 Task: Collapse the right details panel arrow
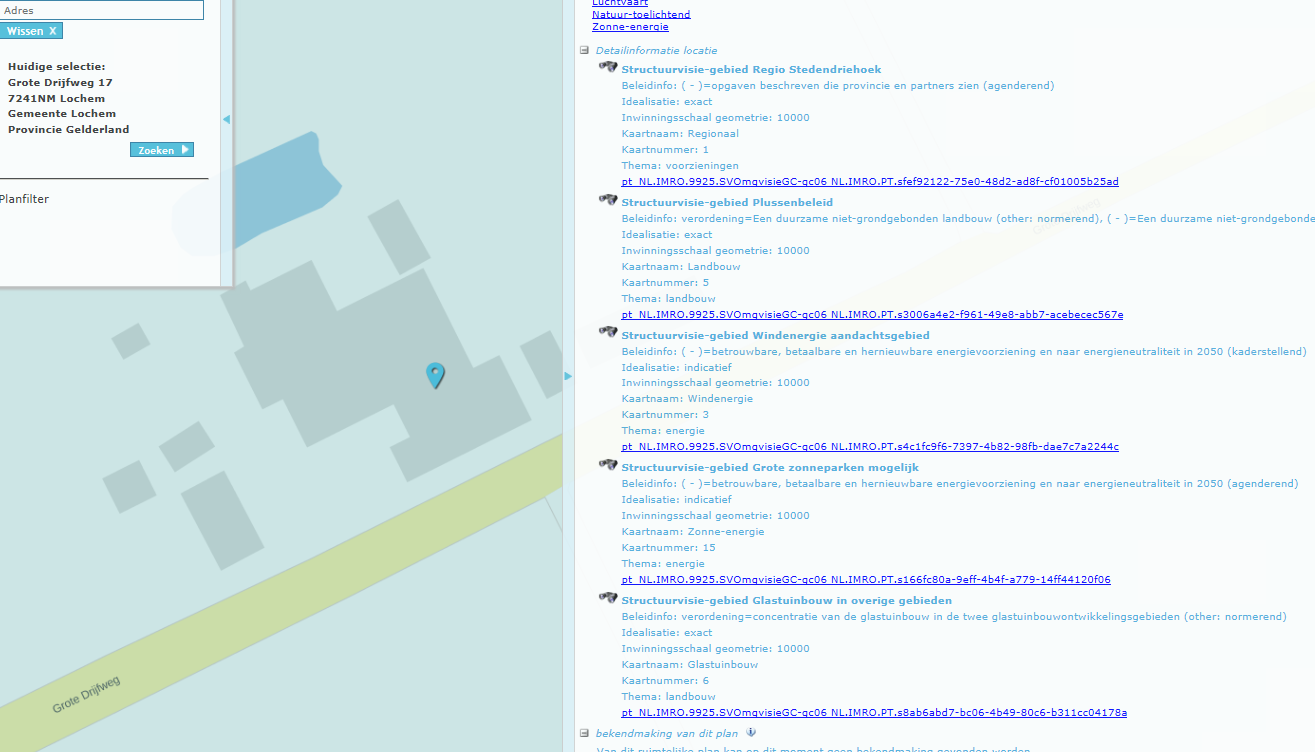coord(568,376)
